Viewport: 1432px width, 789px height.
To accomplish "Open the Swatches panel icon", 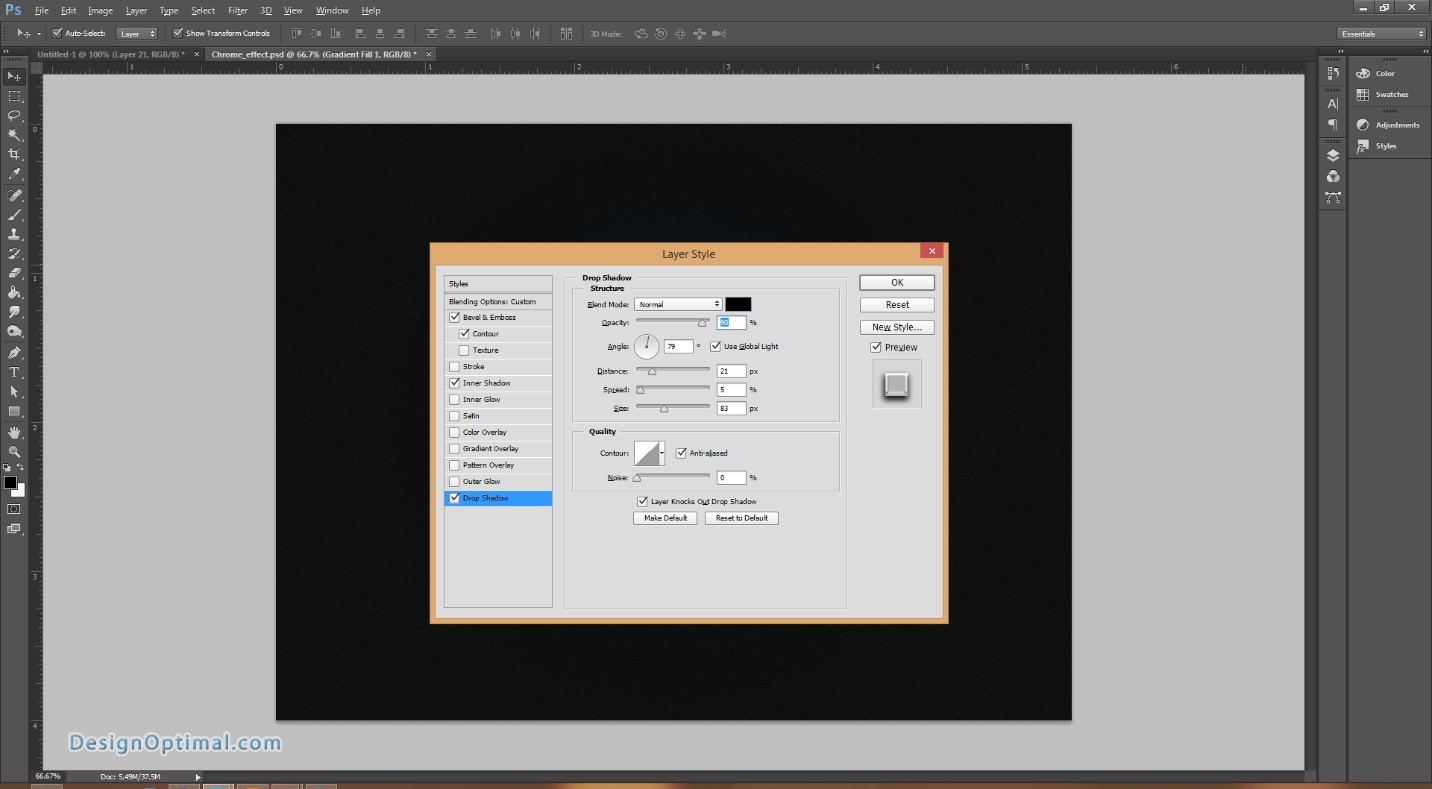I will pyautogui.click(x=1362, y=94).
